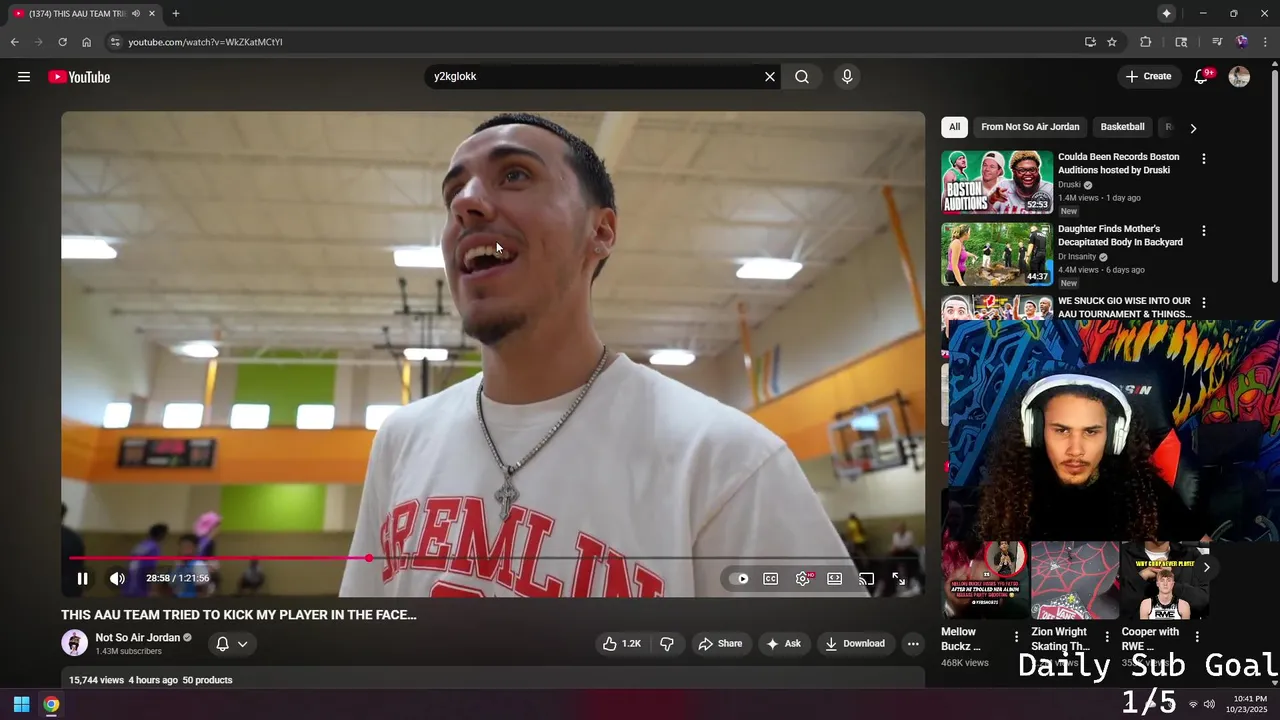
Task: Mute the video volume
Action: click(117, 578)
